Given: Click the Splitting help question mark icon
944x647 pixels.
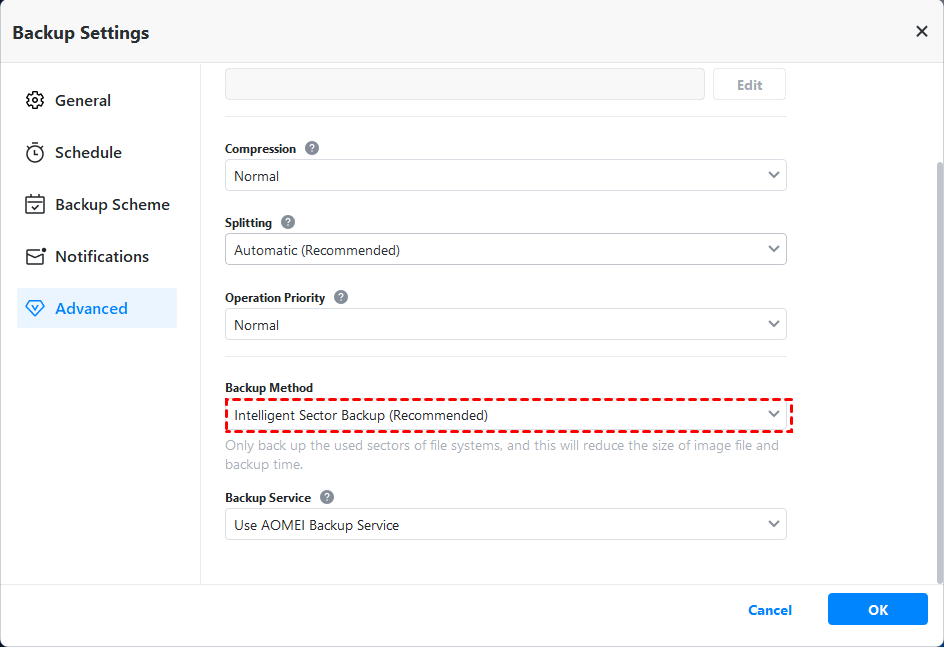Looking at the screenshot, I should point(288,222).
